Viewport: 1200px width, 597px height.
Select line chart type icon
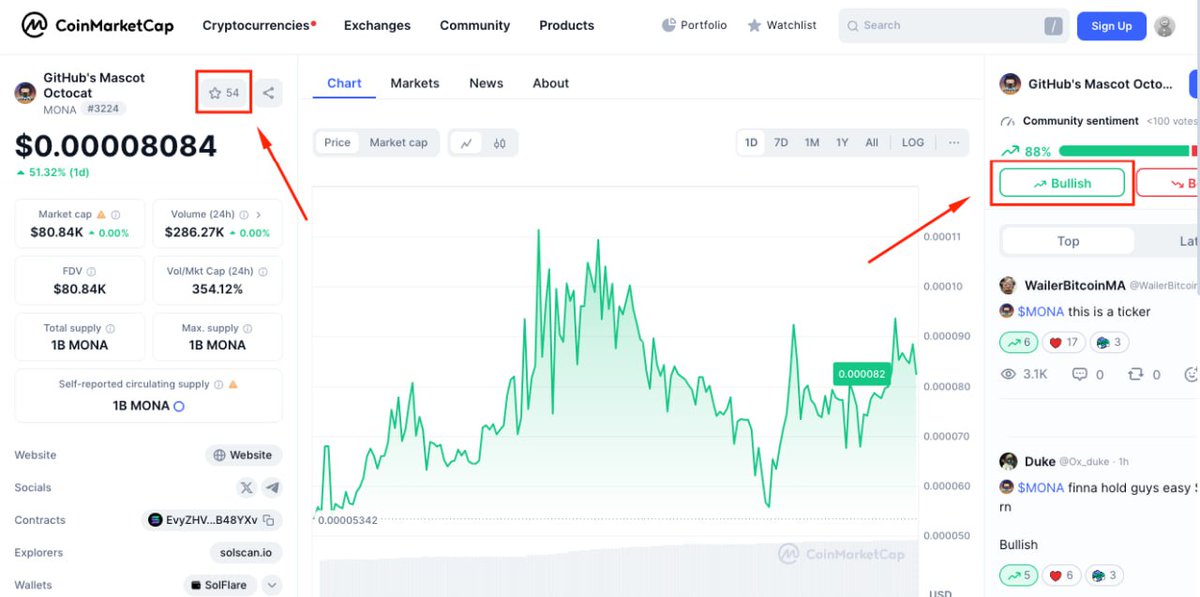click(466, 143)
